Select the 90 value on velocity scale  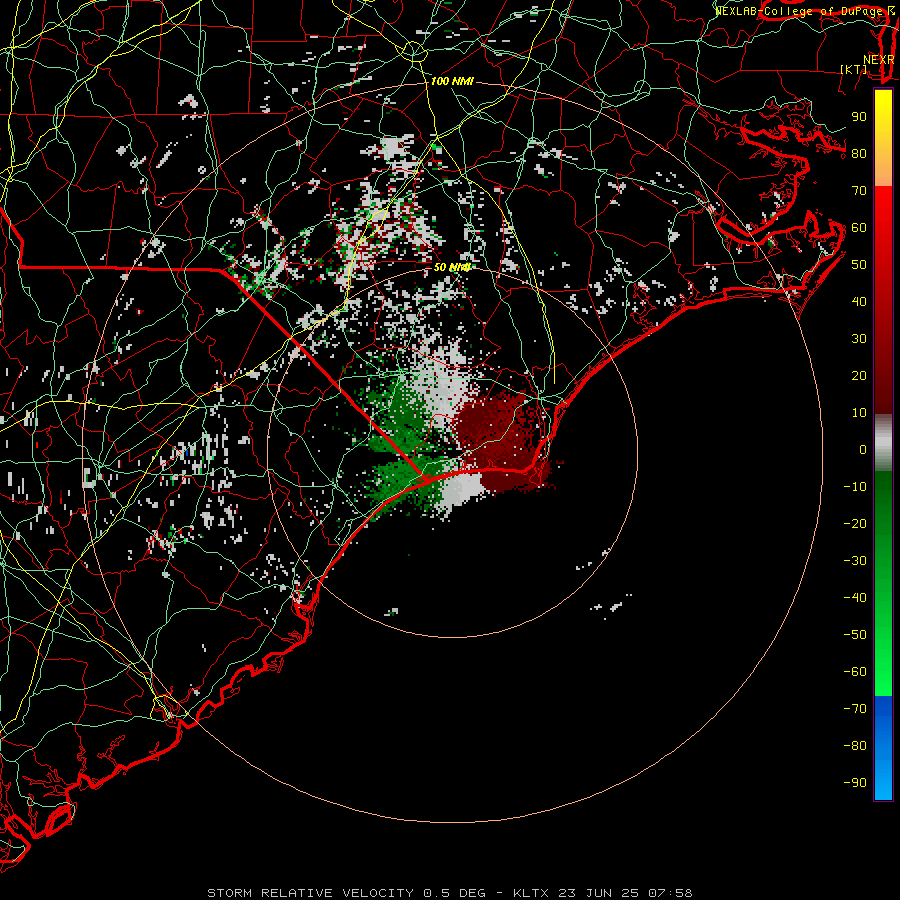point(859,117)
